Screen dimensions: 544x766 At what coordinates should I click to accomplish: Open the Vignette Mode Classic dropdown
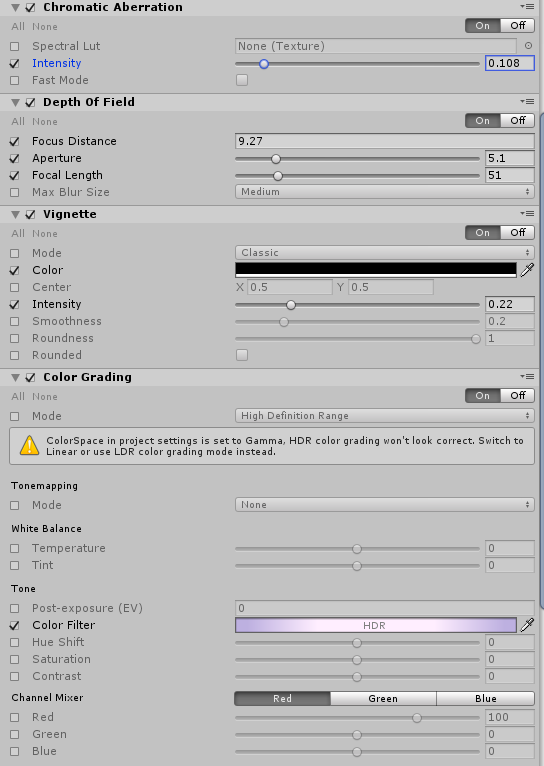pyautogui.click(x=384, y=253)
